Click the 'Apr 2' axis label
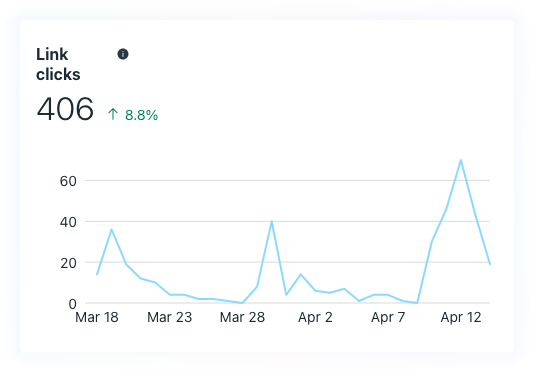 tap(315, 317)
